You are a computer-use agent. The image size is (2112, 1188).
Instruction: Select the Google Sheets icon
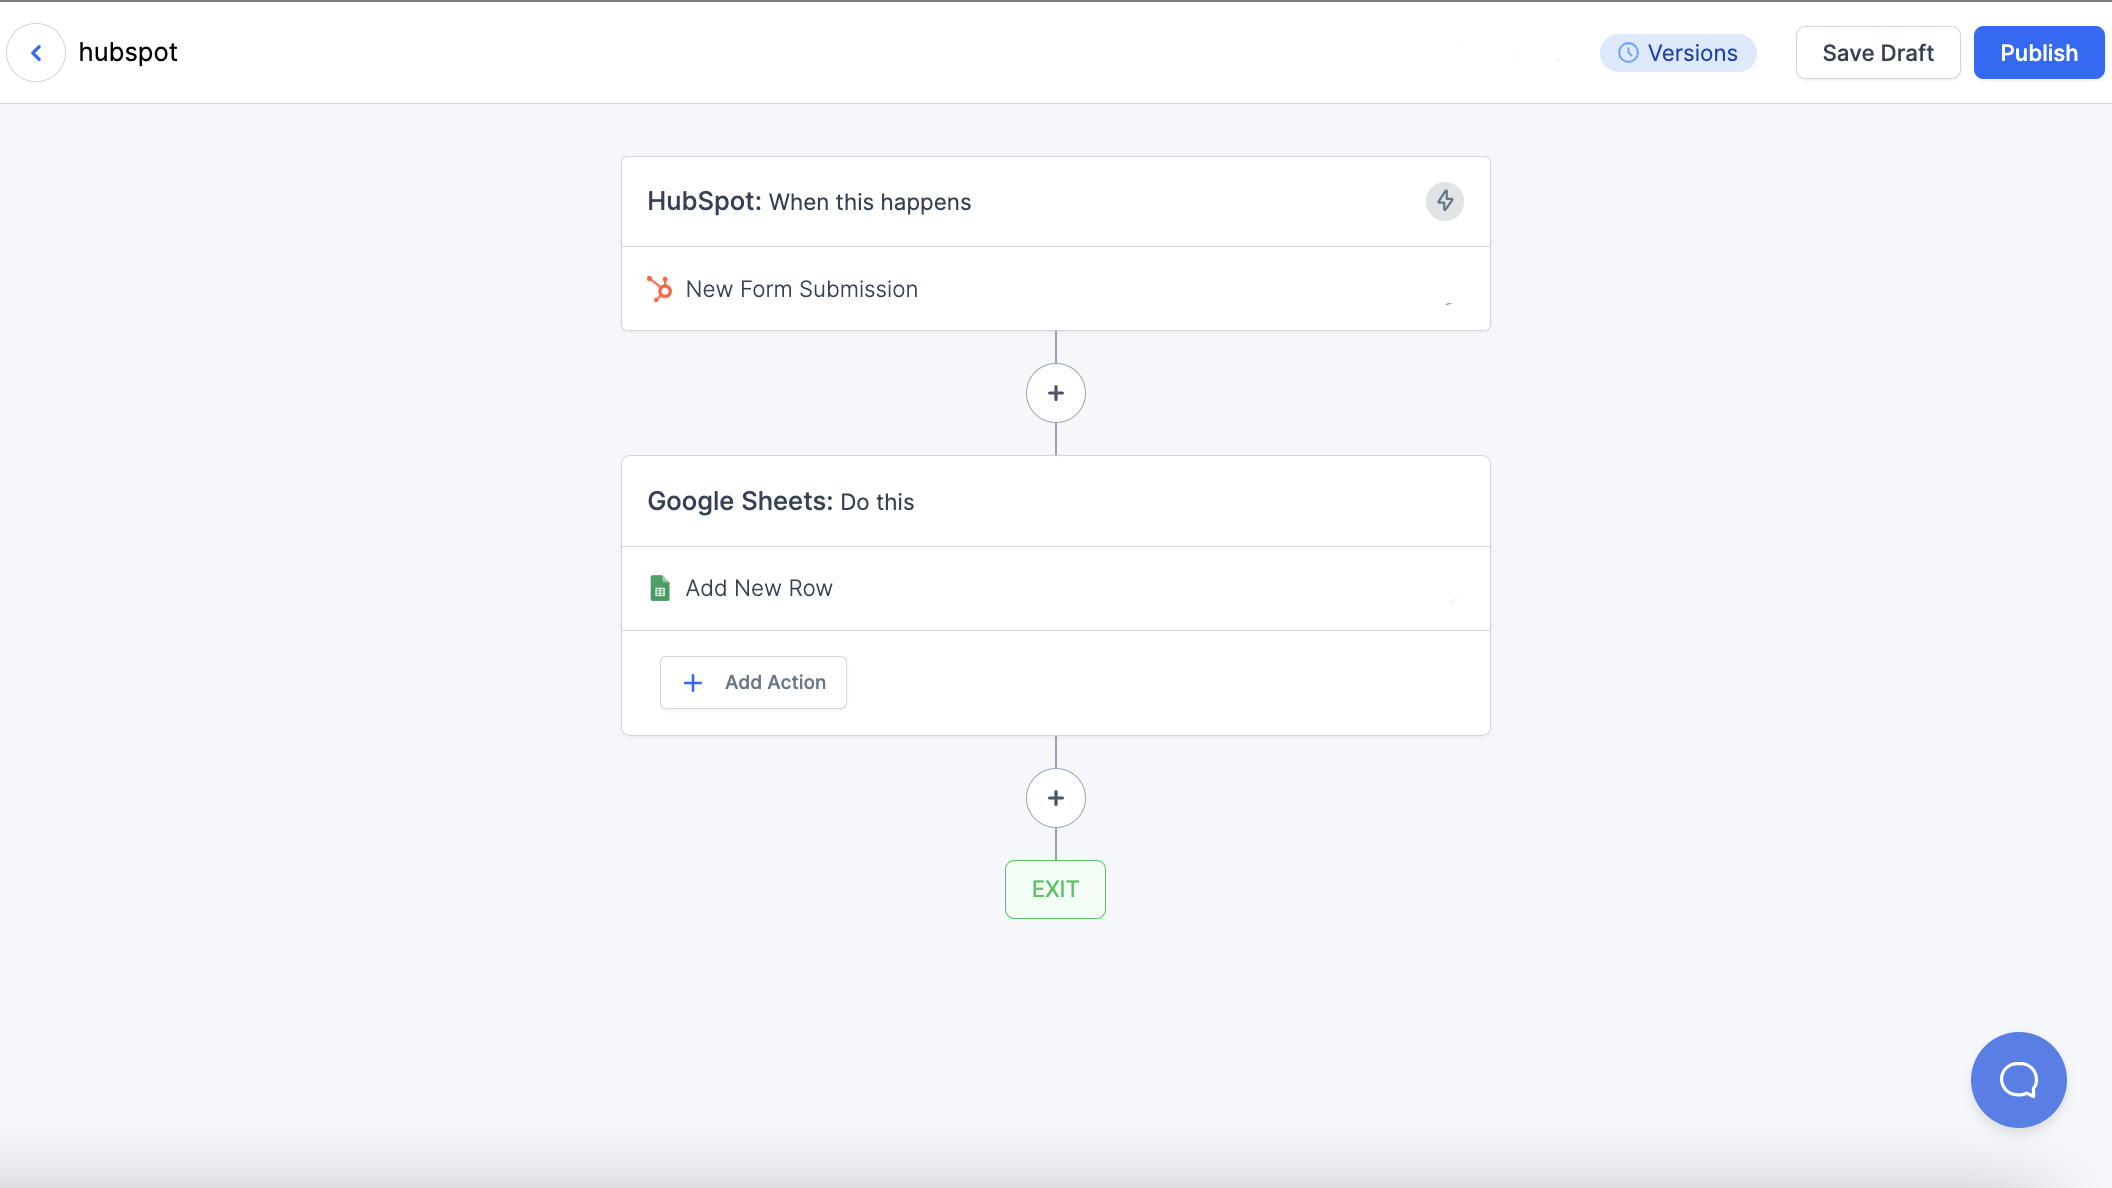660,588
